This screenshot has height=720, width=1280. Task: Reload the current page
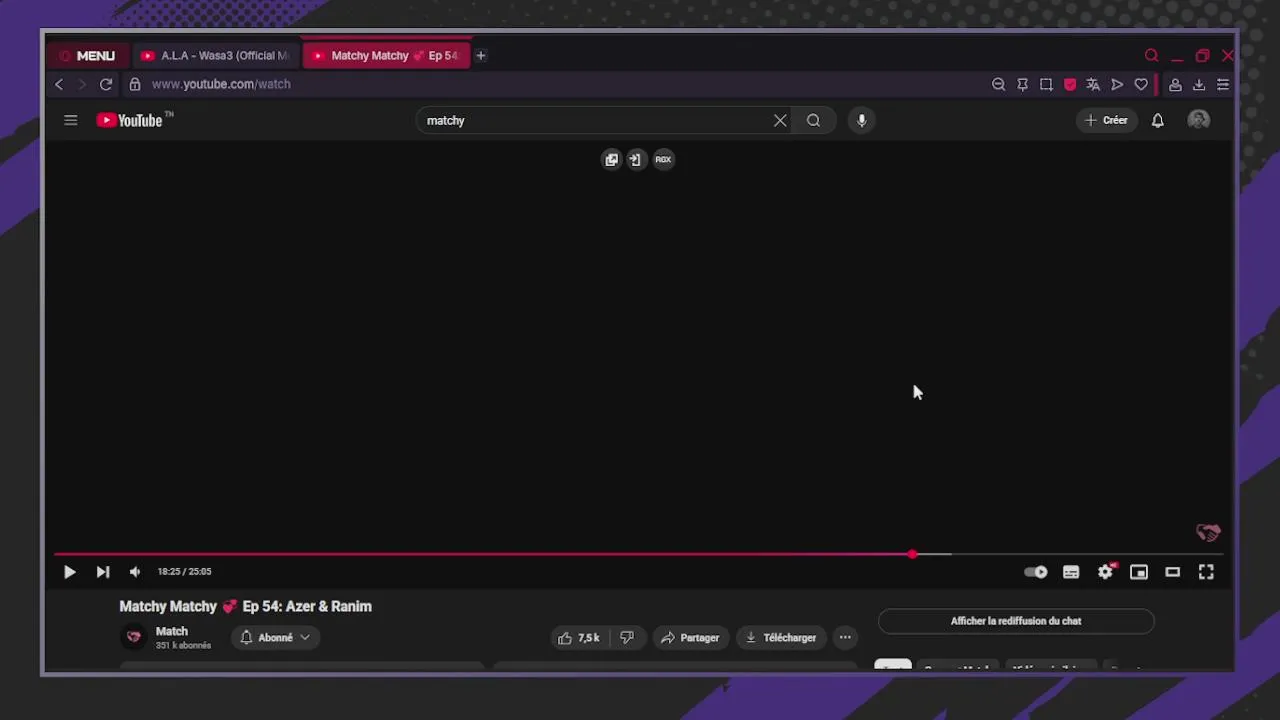pos(106,85)
